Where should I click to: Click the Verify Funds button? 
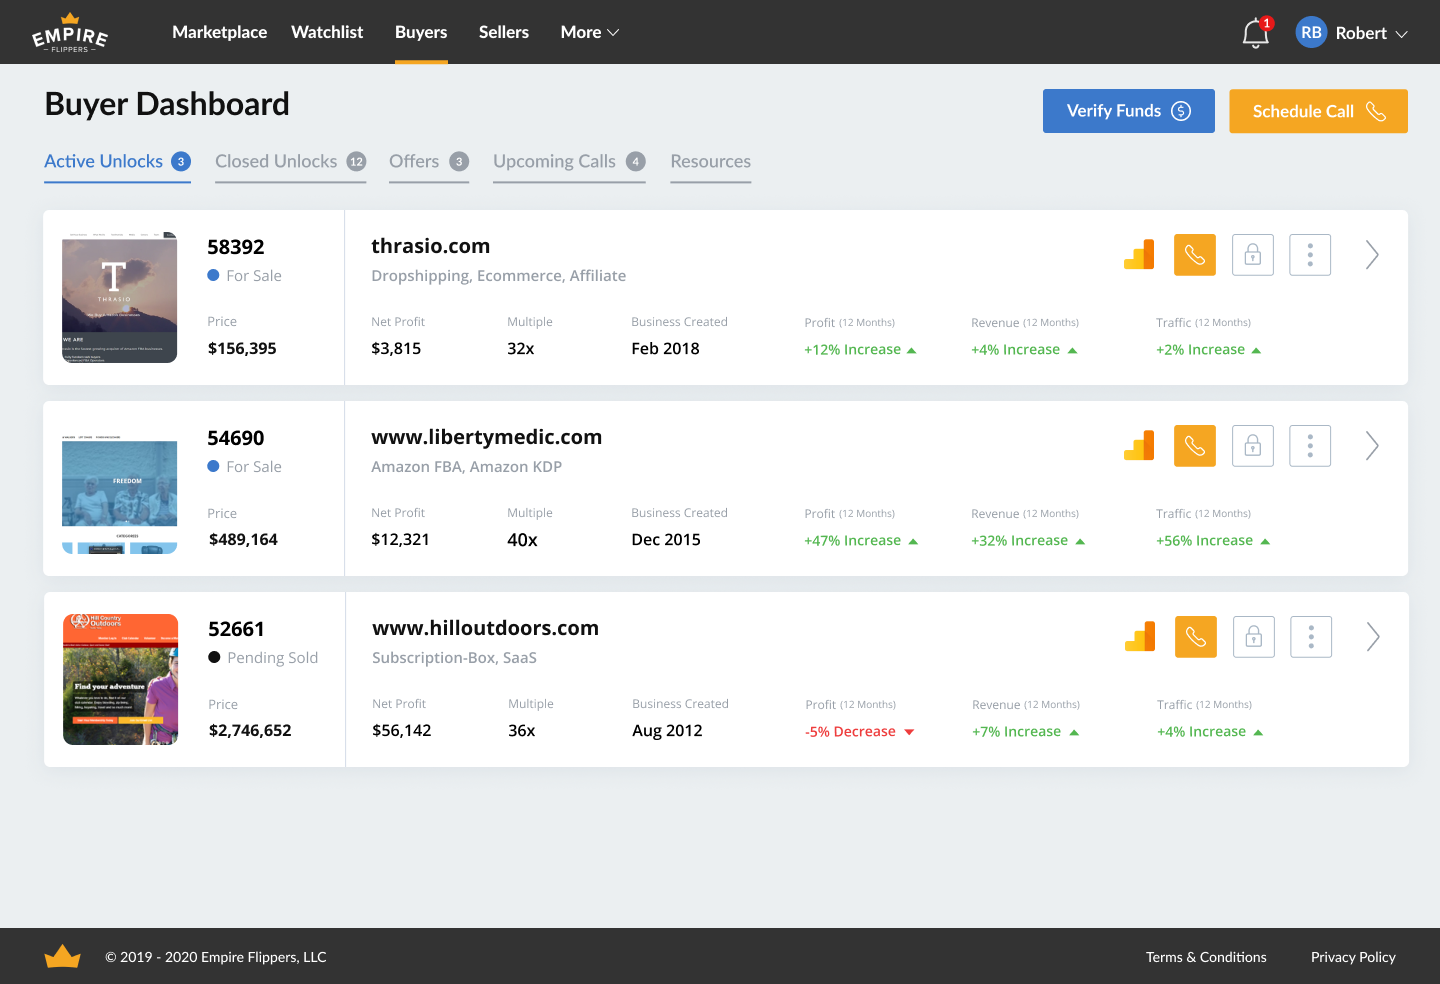tap(1129, 111)
